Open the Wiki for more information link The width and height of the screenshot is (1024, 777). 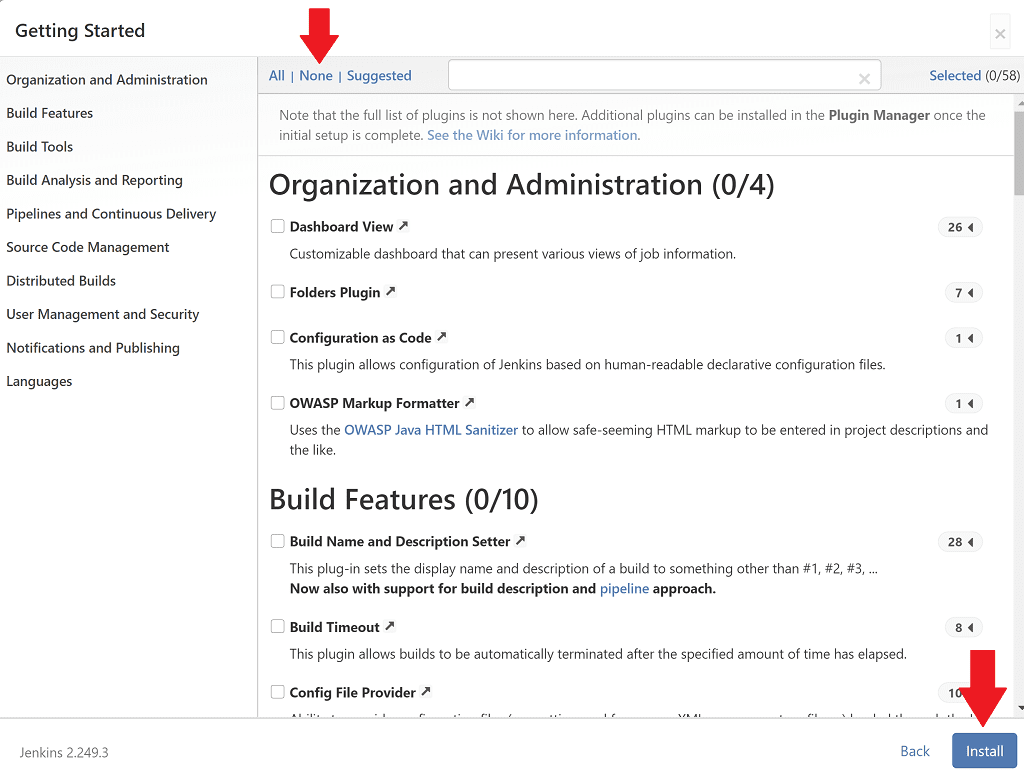click(533, 134)
